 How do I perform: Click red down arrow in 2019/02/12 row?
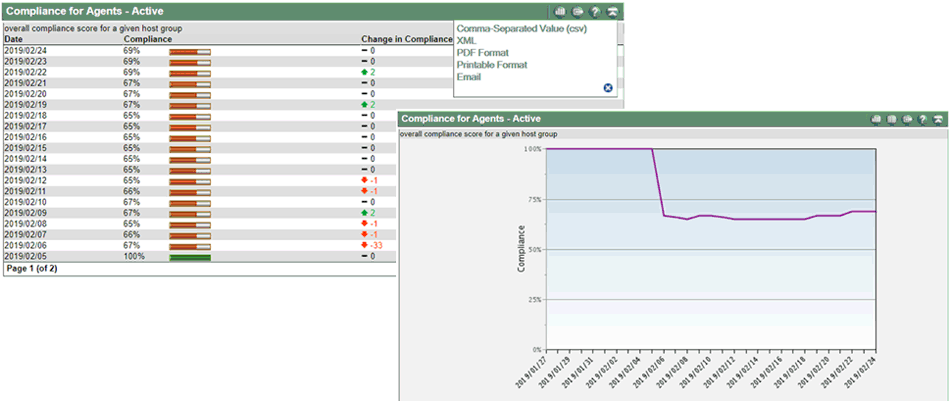364,181
